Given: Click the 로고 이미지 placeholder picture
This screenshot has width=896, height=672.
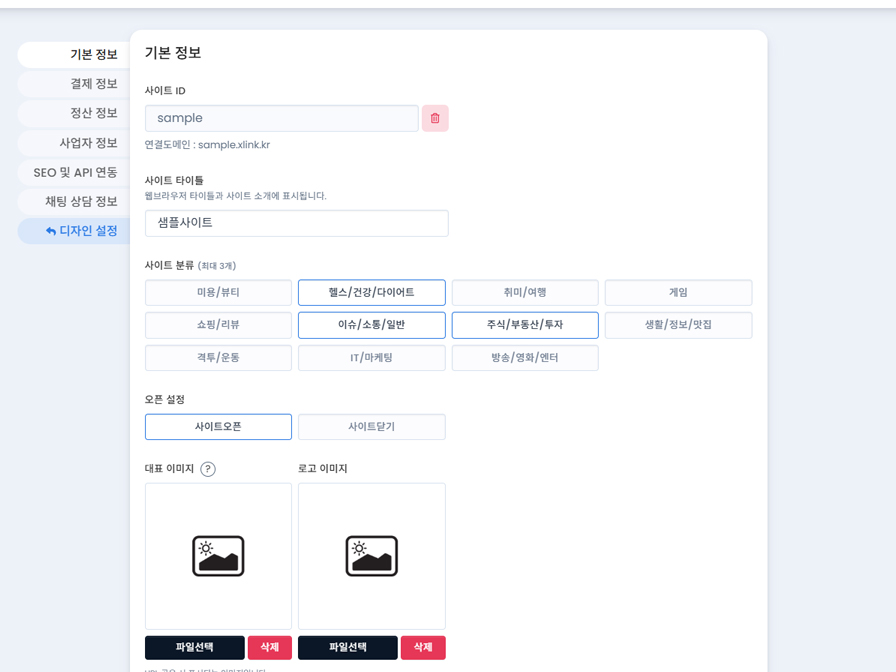Looking at the screenshot, I should (x=372, y=556).
